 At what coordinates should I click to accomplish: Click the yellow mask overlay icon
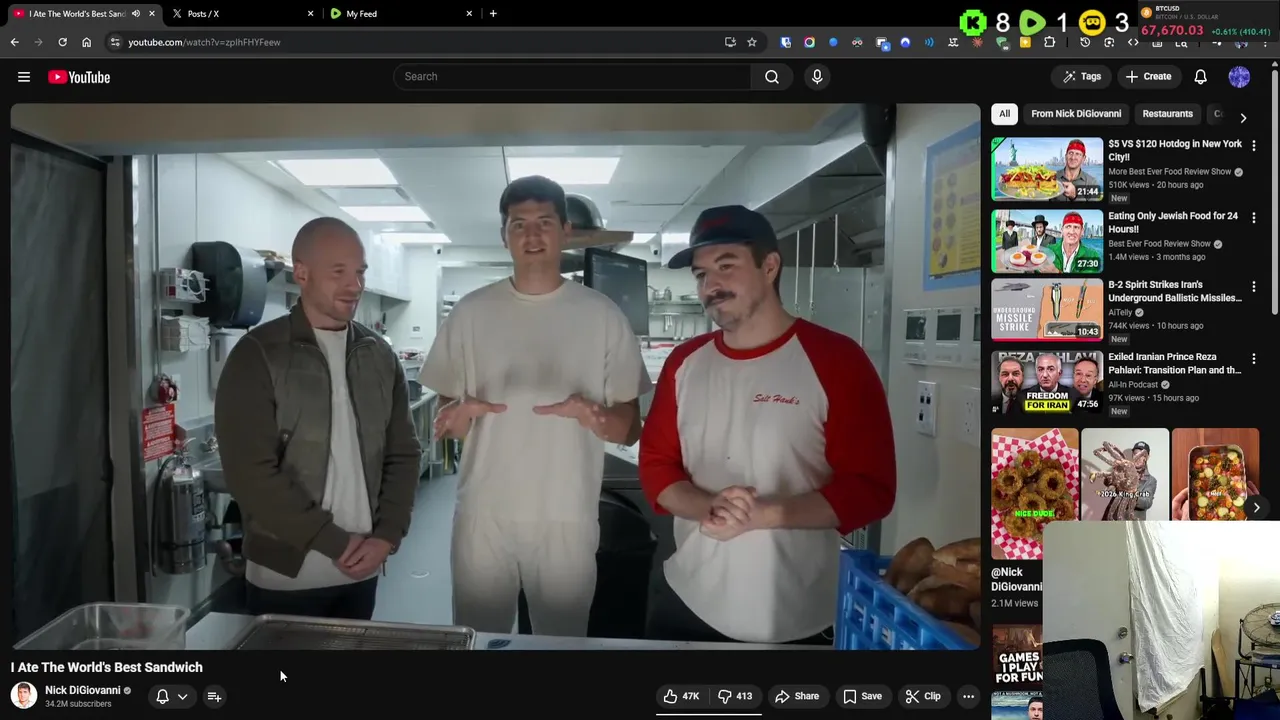tap(1093, 21)
